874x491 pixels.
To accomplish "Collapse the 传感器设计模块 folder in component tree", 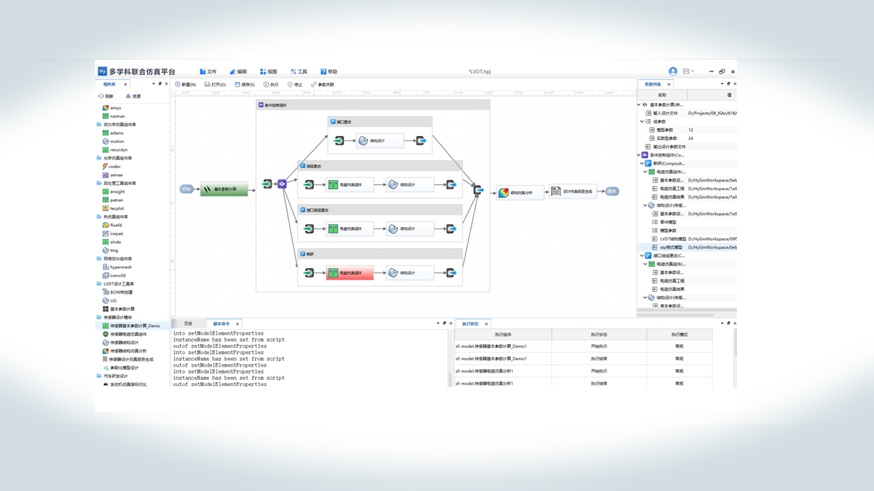I will point(99,318).
